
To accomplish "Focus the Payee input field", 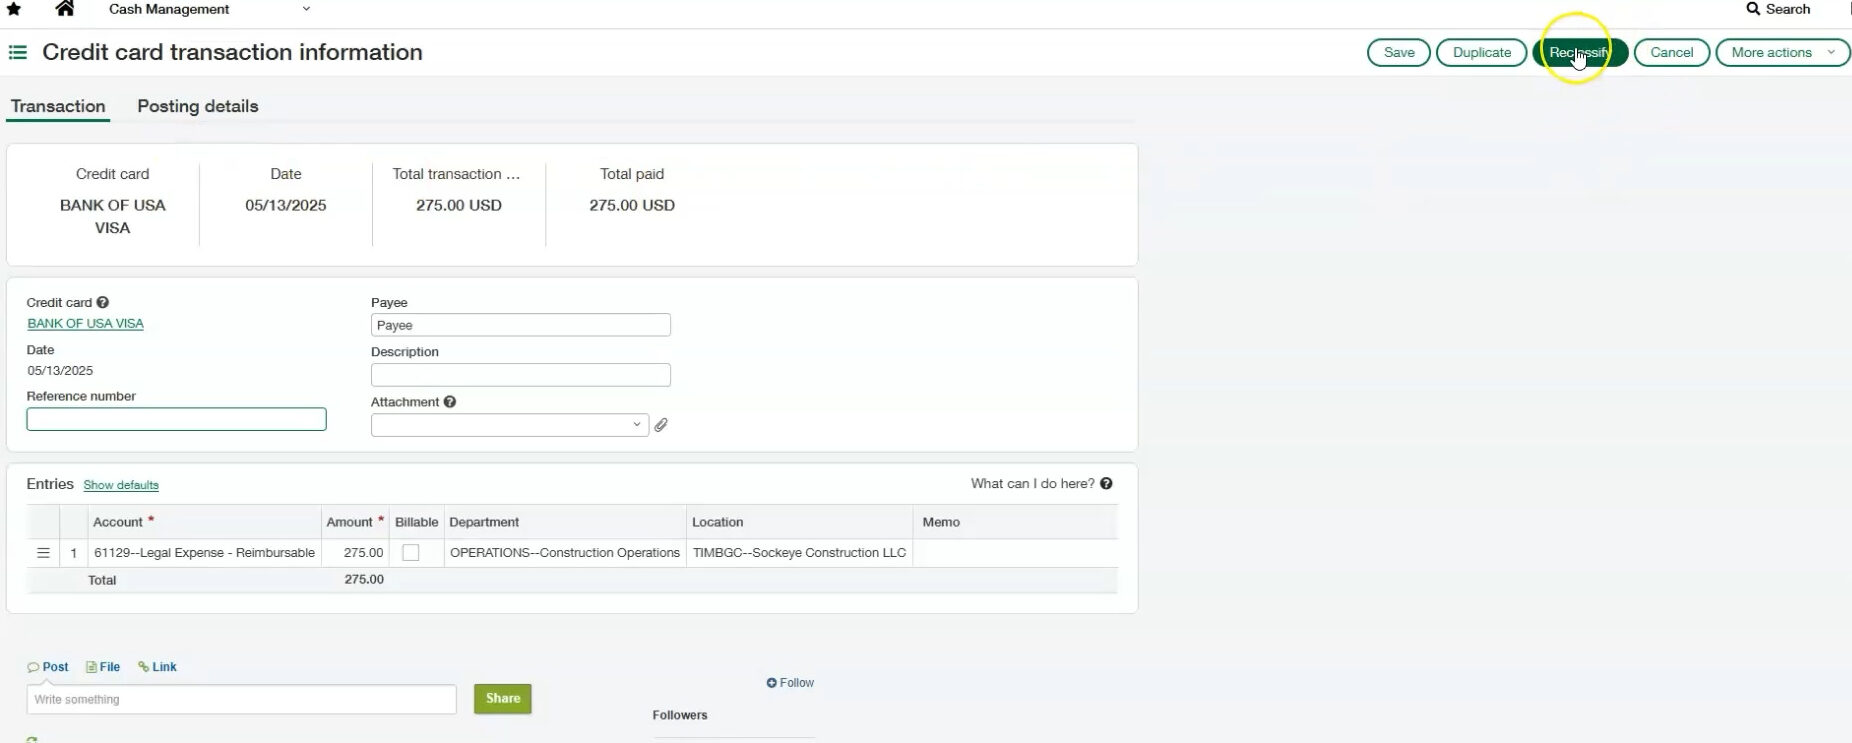I will [520, 325].
